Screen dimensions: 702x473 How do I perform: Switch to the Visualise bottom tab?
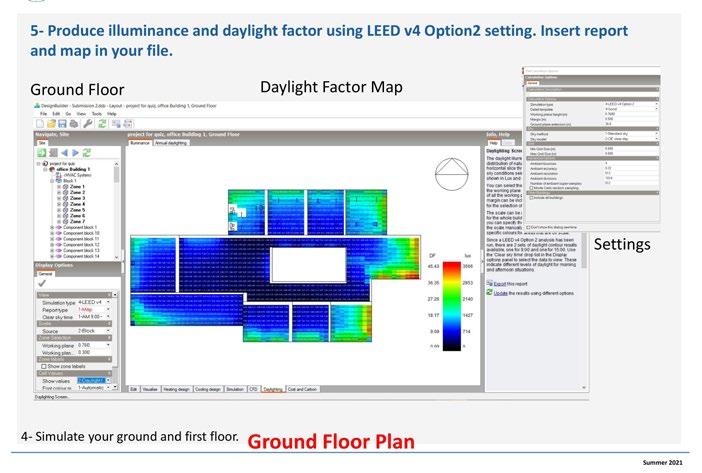(150, 389)
